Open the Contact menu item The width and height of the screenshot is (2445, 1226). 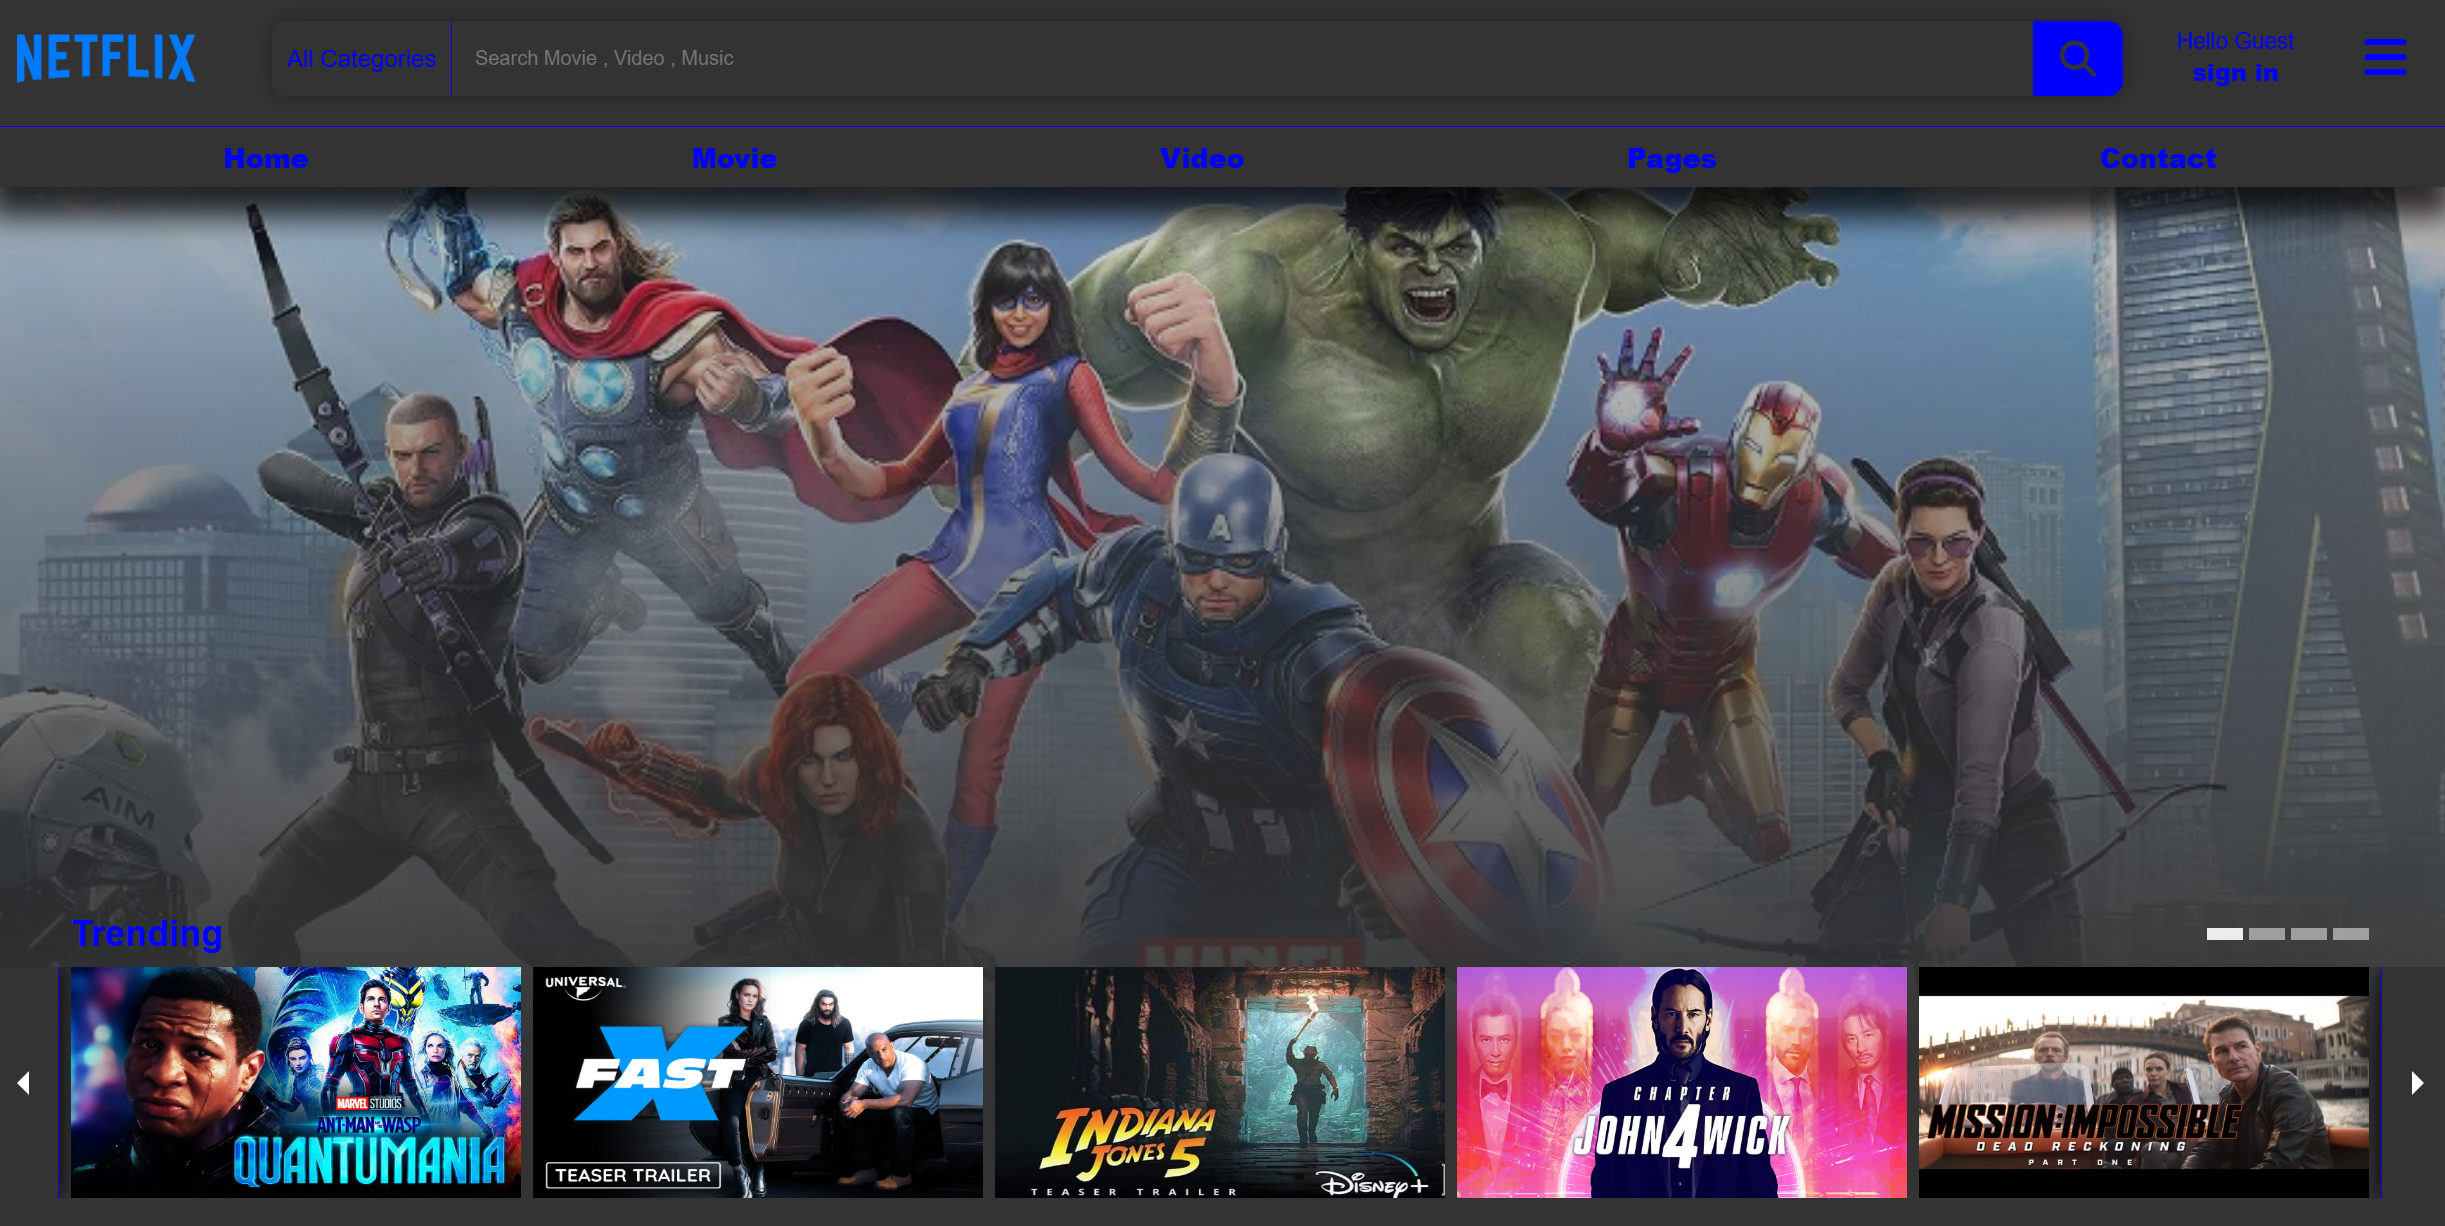tap(2158, 158)
